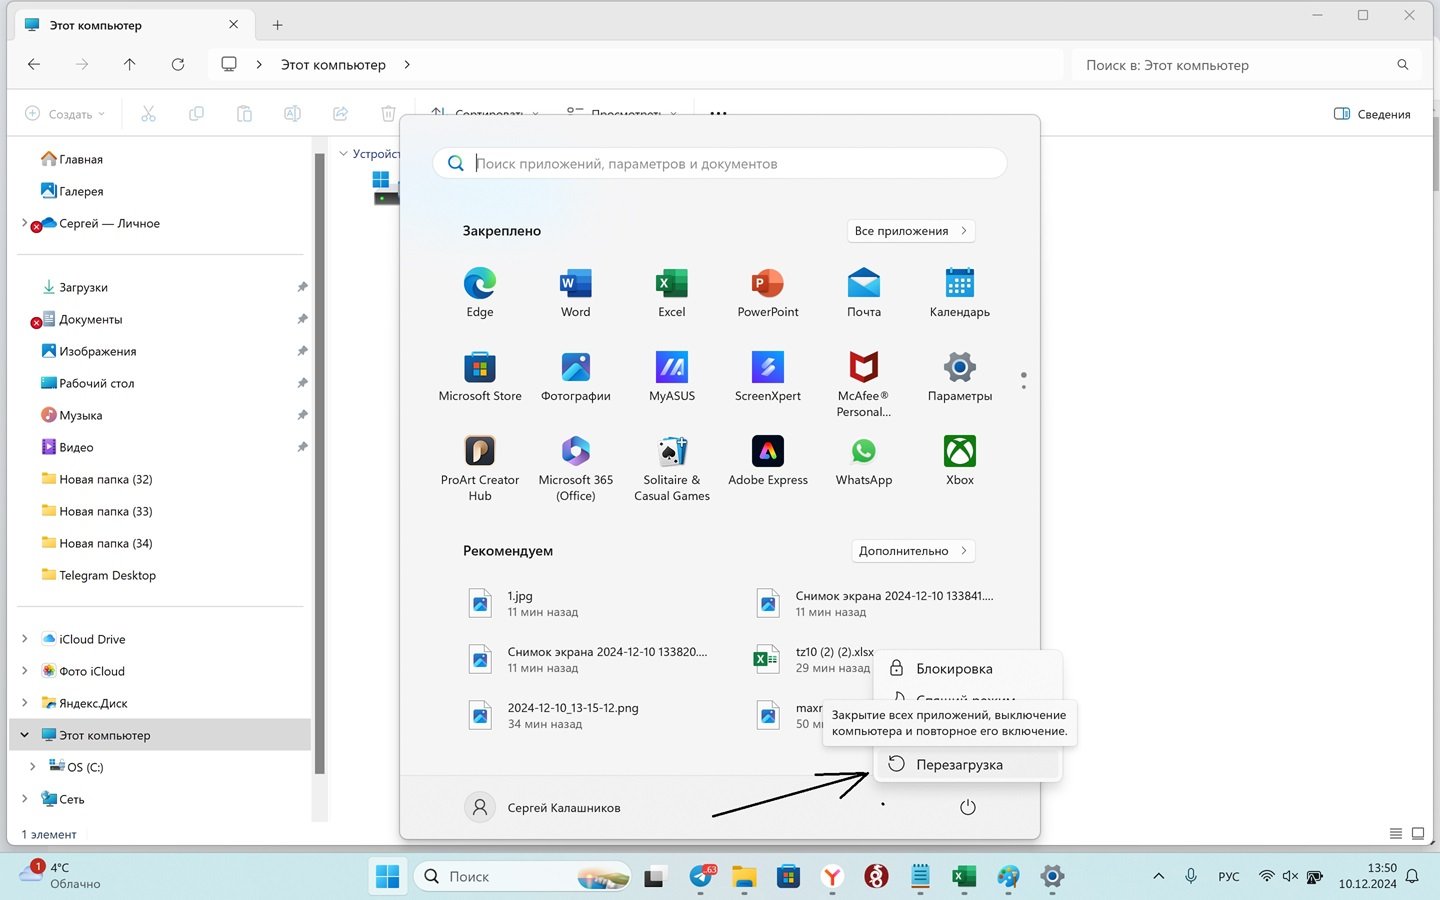Image resolution: width=1440 pixels, height=900 pixels.
Task: Toggle the Сведения details pane
Action: 1372,114
